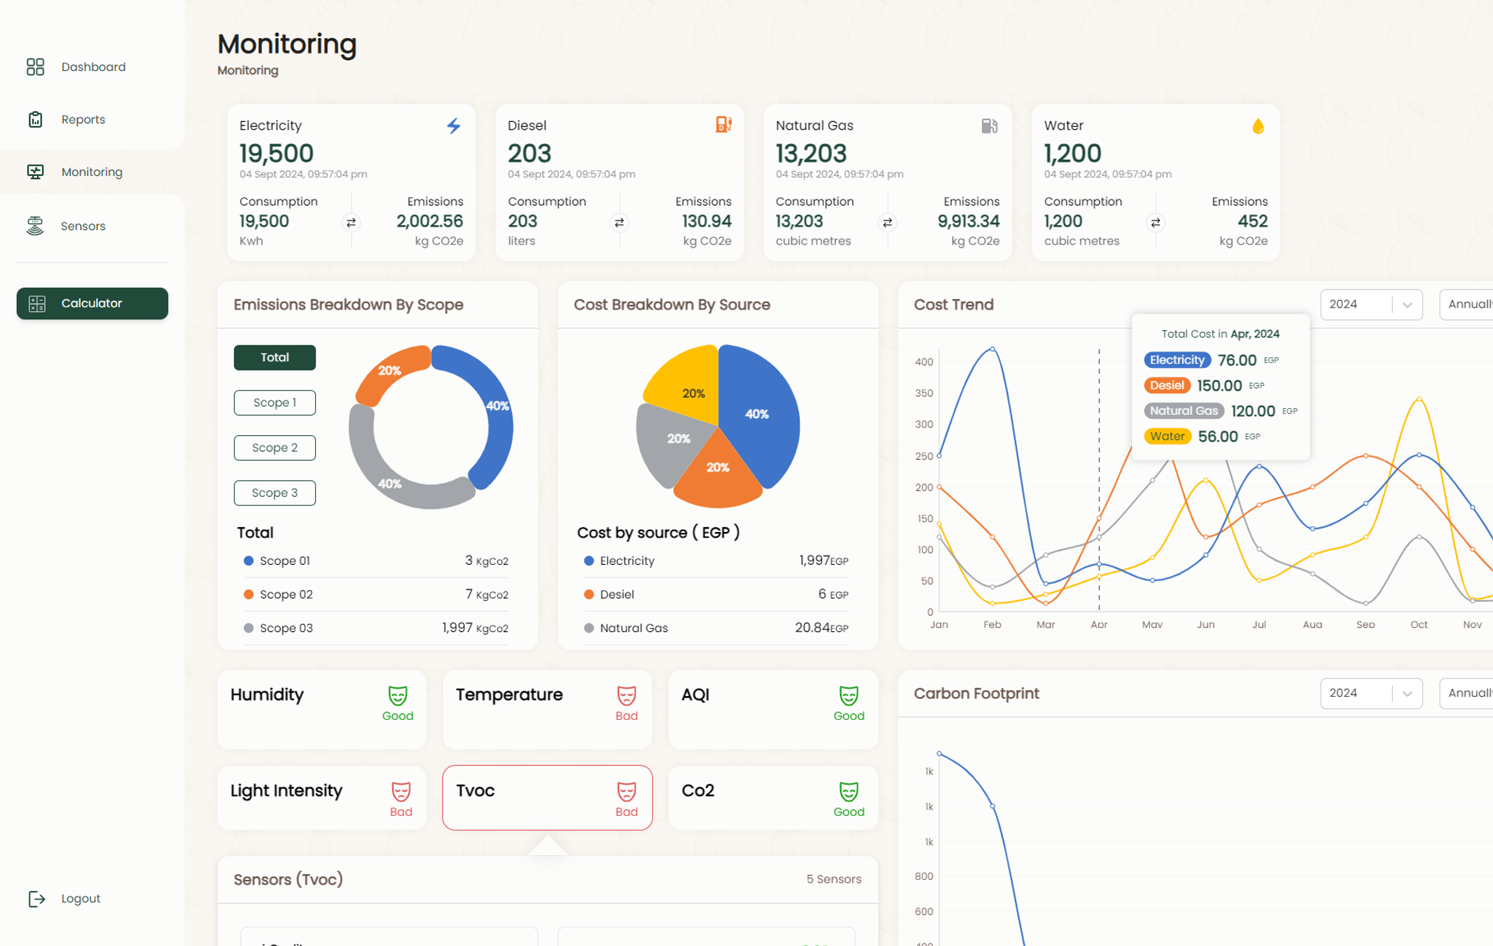Open the Carbon Footprint 2024 year dropdown
Viewport: 1493px width, 946px height.
click(1370, 694)
